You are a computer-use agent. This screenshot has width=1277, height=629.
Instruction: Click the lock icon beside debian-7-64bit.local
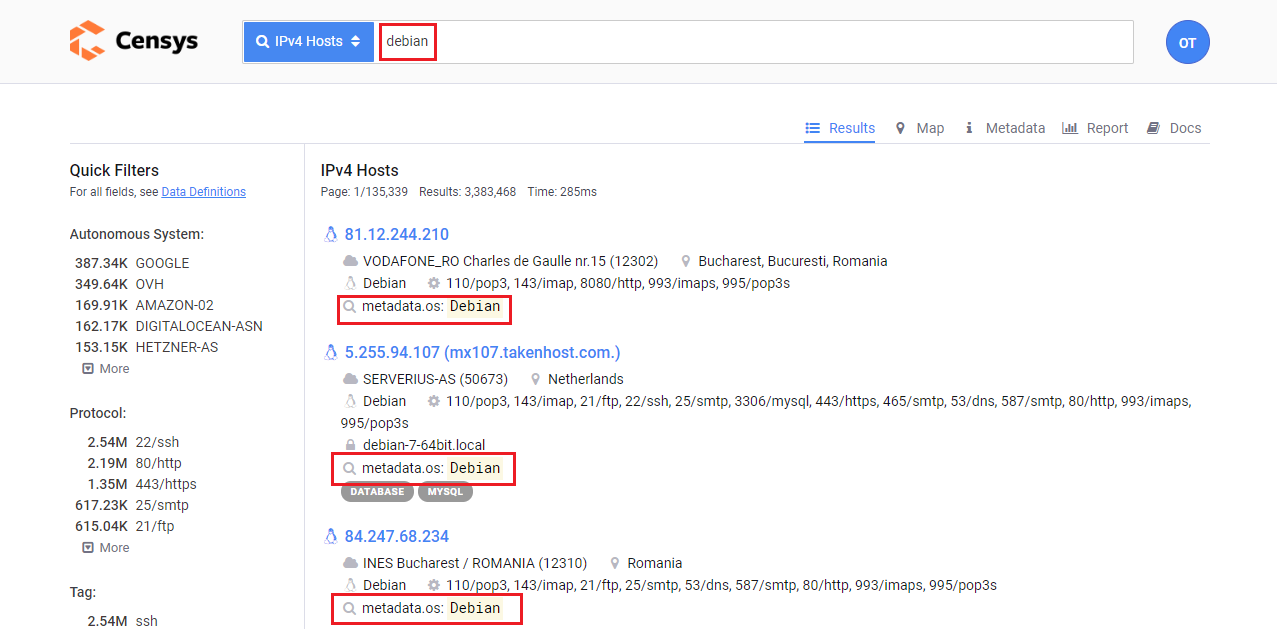(350, 445)
